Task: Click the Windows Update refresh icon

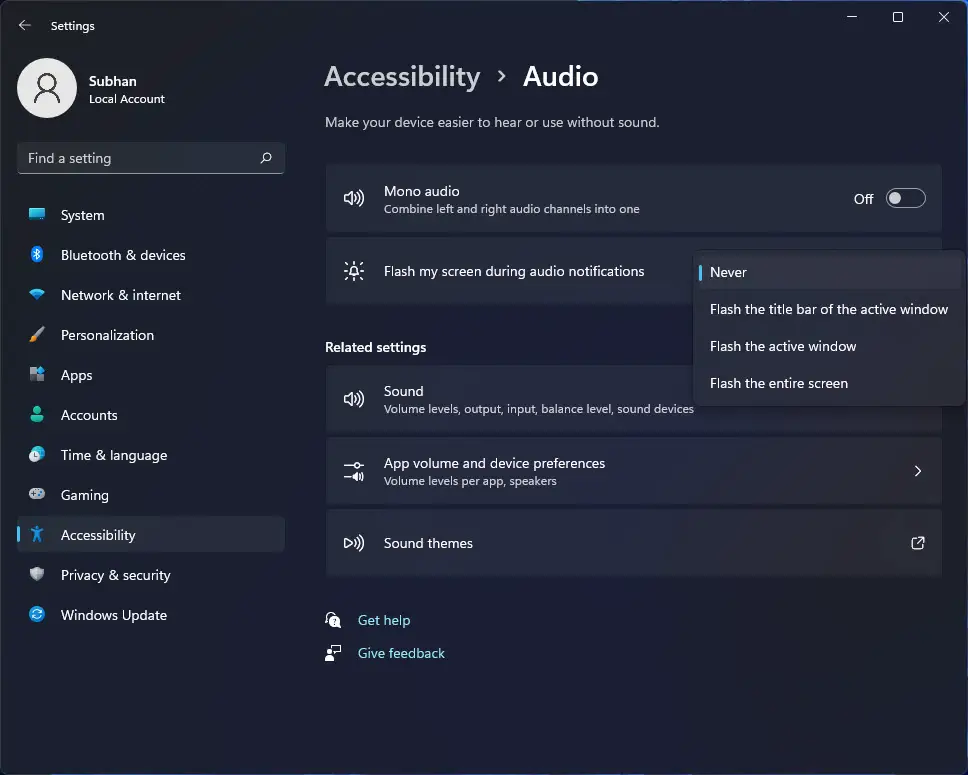Action: 37,614
